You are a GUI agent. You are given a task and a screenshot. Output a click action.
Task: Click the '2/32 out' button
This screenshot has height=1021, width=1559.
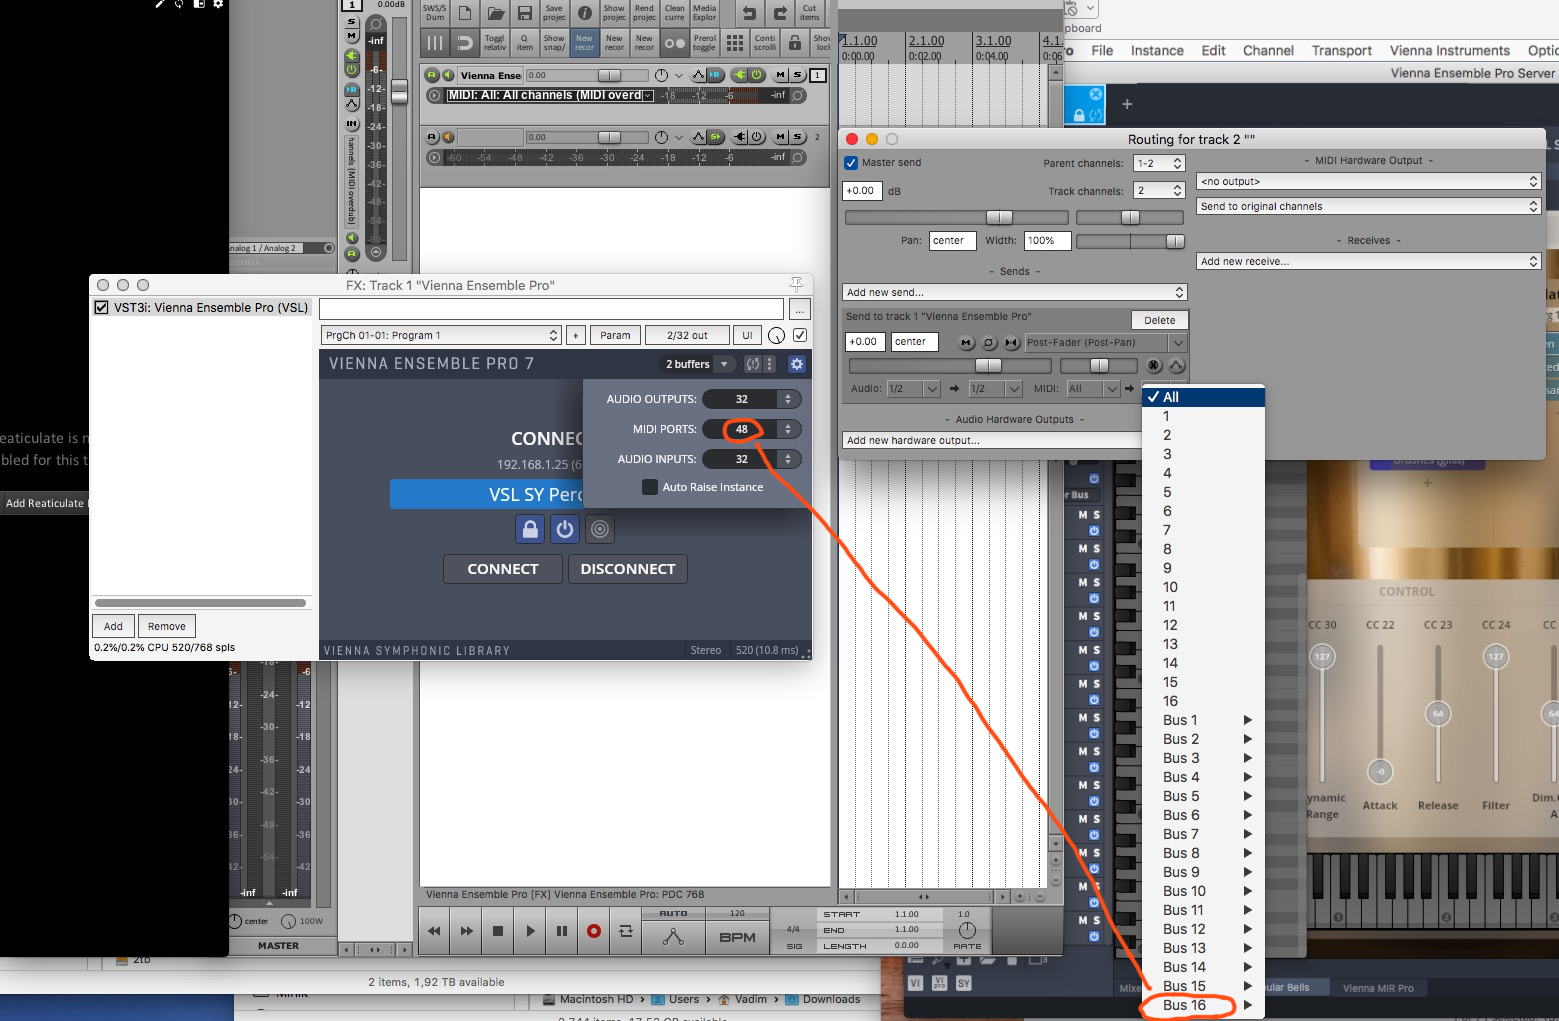tap(687, 335)
